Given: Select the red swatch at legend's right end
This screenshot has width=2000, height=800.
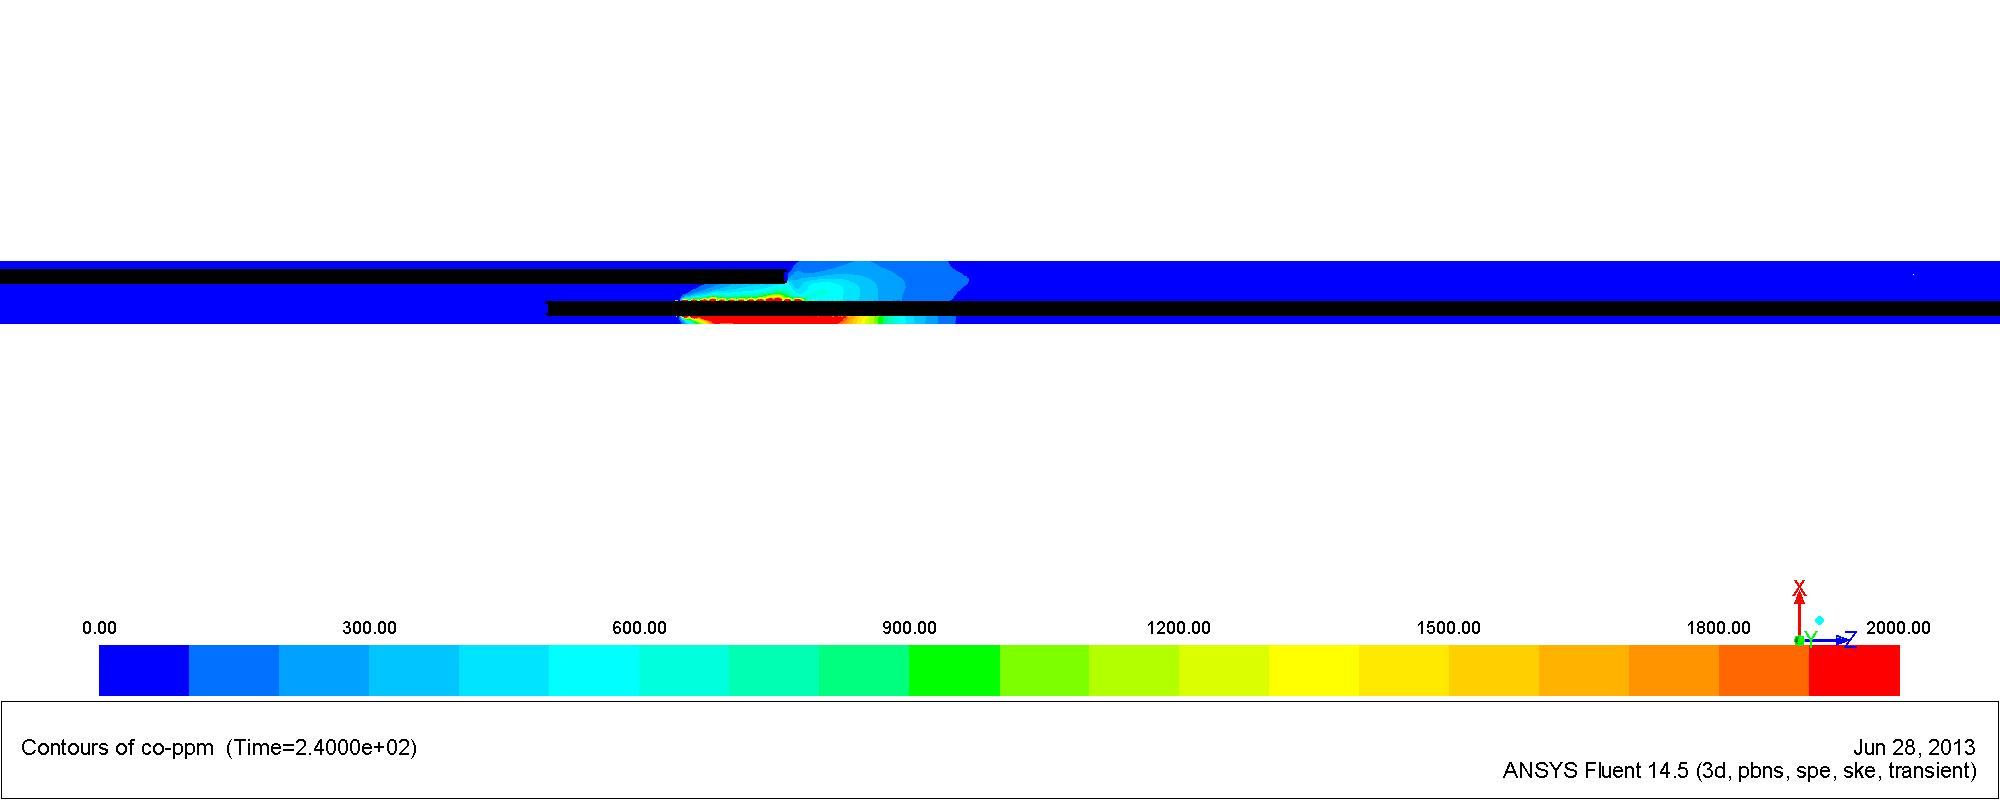Looking at the screenshot, I should (1854, 670).
